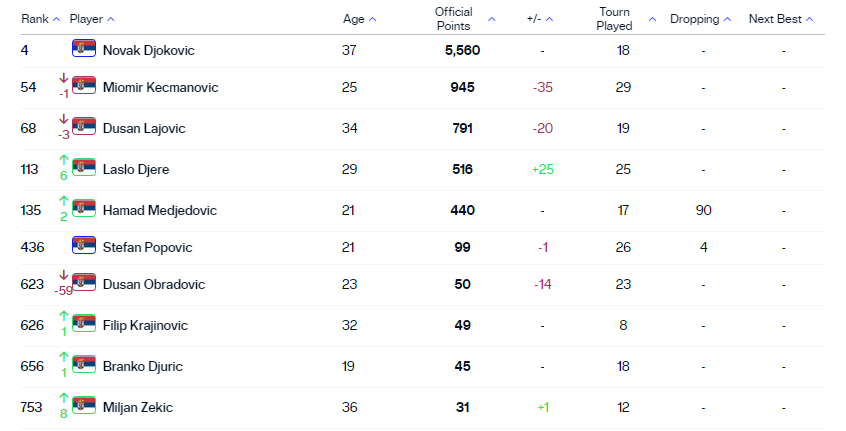Screen dimensions: 846x431
Task: Sort by Player name header
Action: [92, 19]
